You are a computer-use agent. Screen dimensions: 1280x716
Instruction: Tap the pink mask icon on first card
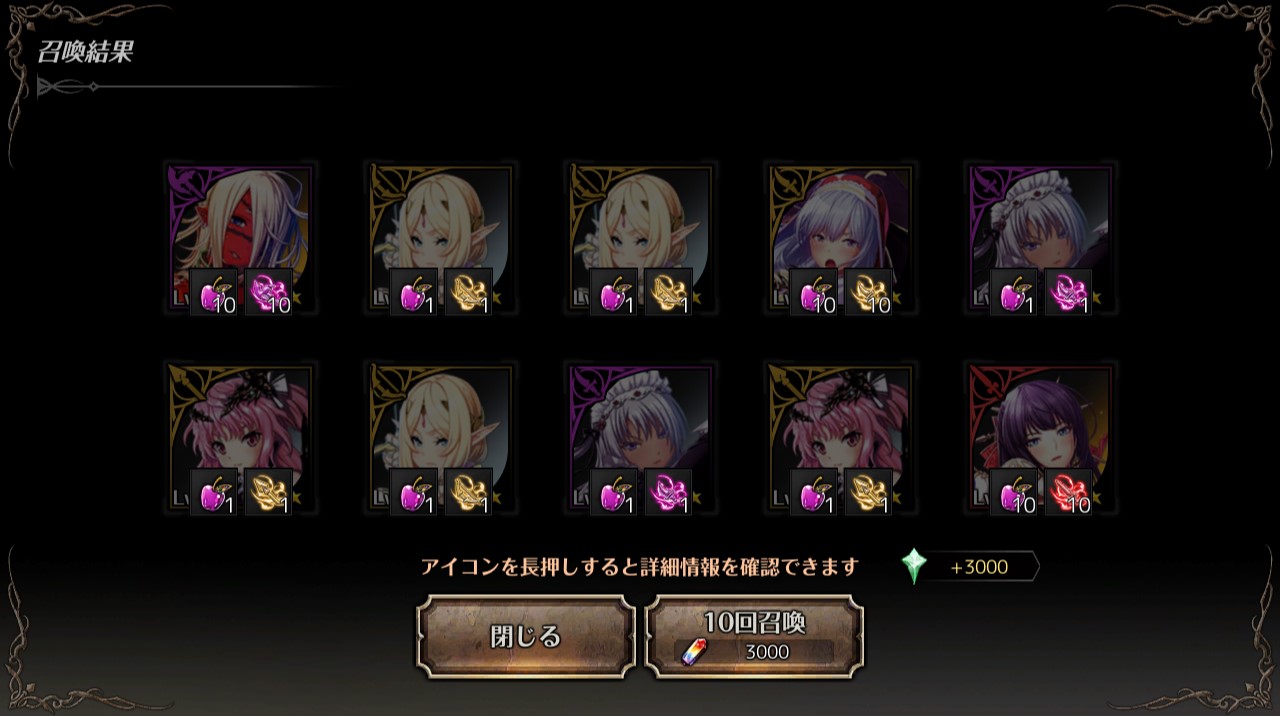[x=269, y=292]
